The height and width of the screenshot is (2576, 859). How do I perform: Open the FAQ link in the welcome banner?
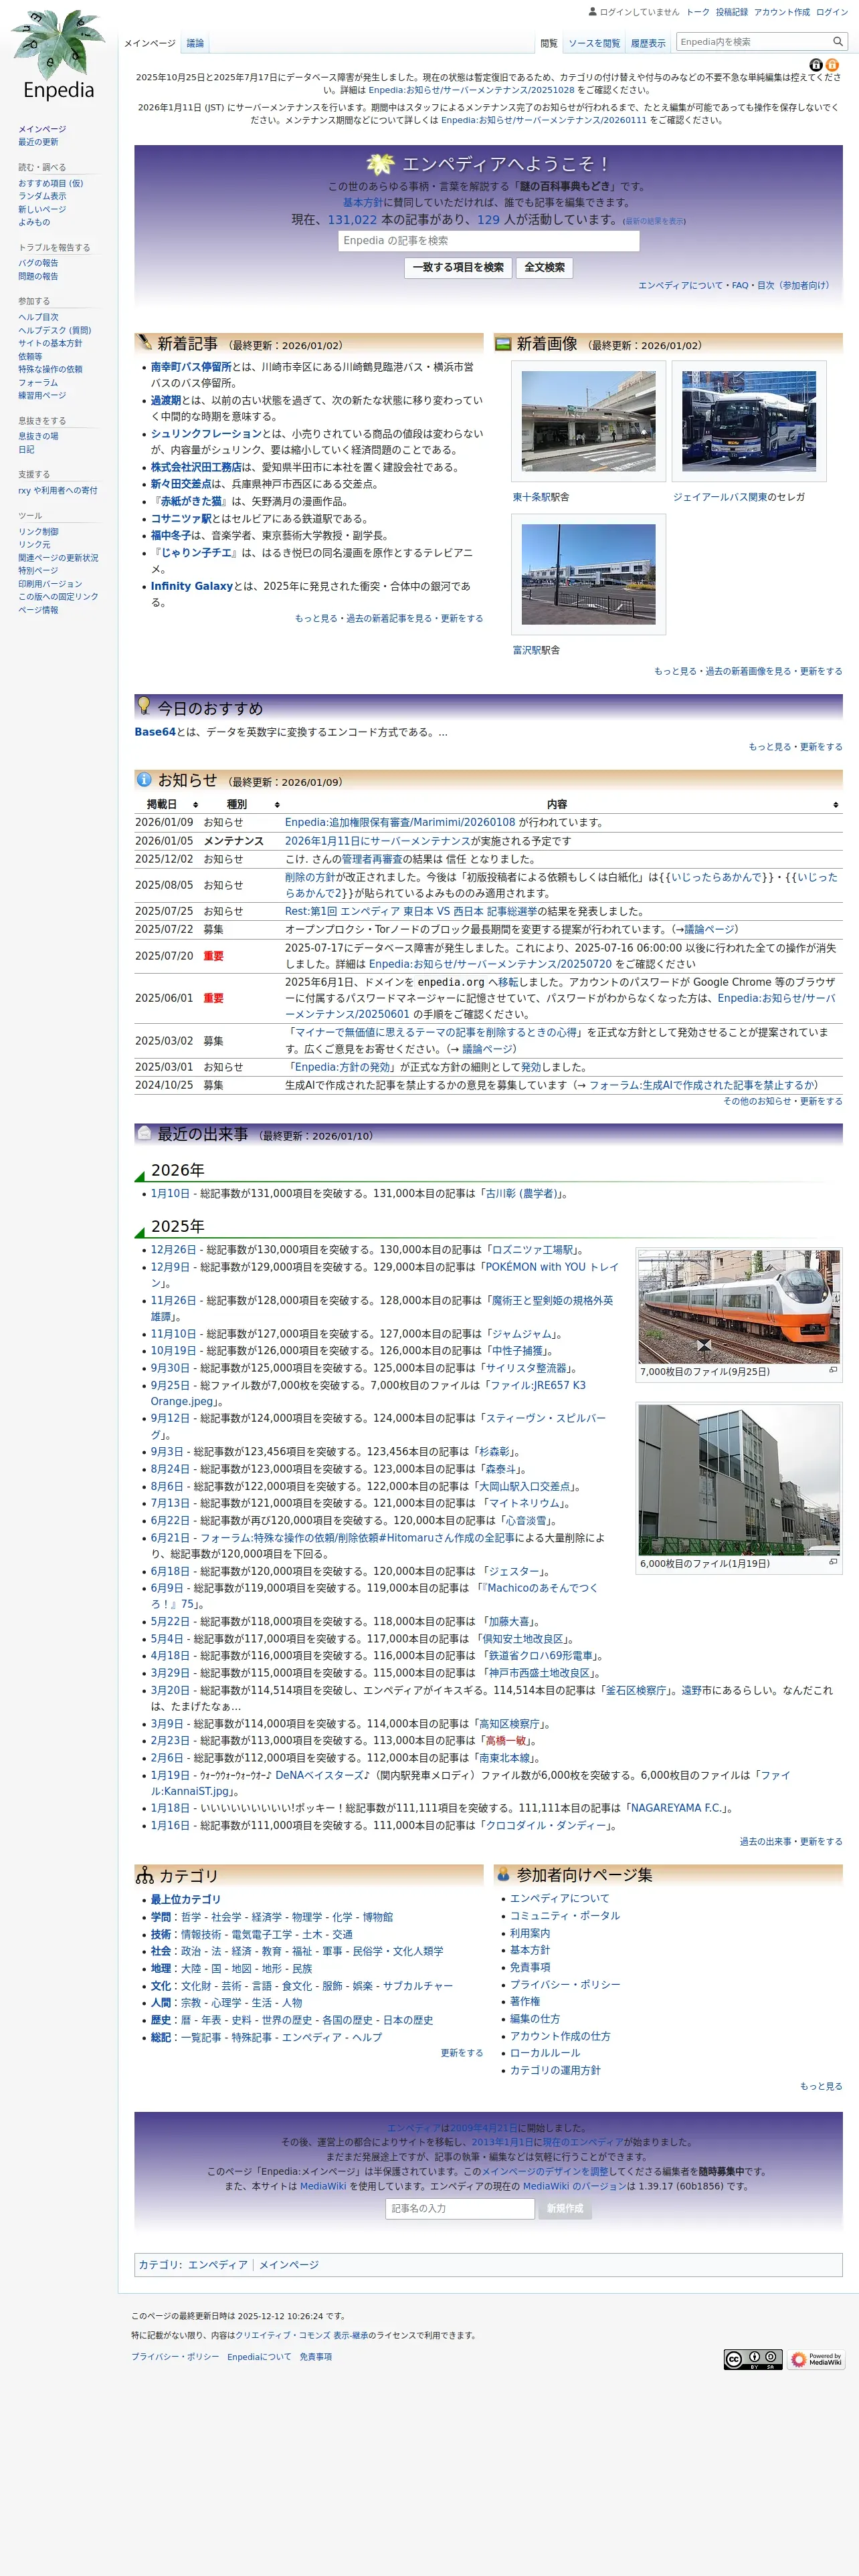pos(740,285)
